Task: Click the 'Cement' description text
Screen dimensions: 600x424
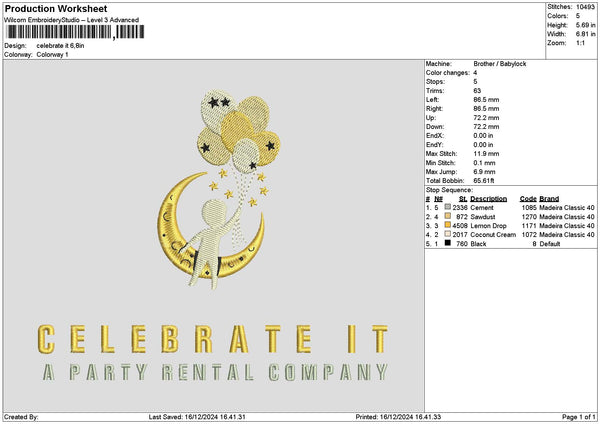Action: tap(482, 207)
